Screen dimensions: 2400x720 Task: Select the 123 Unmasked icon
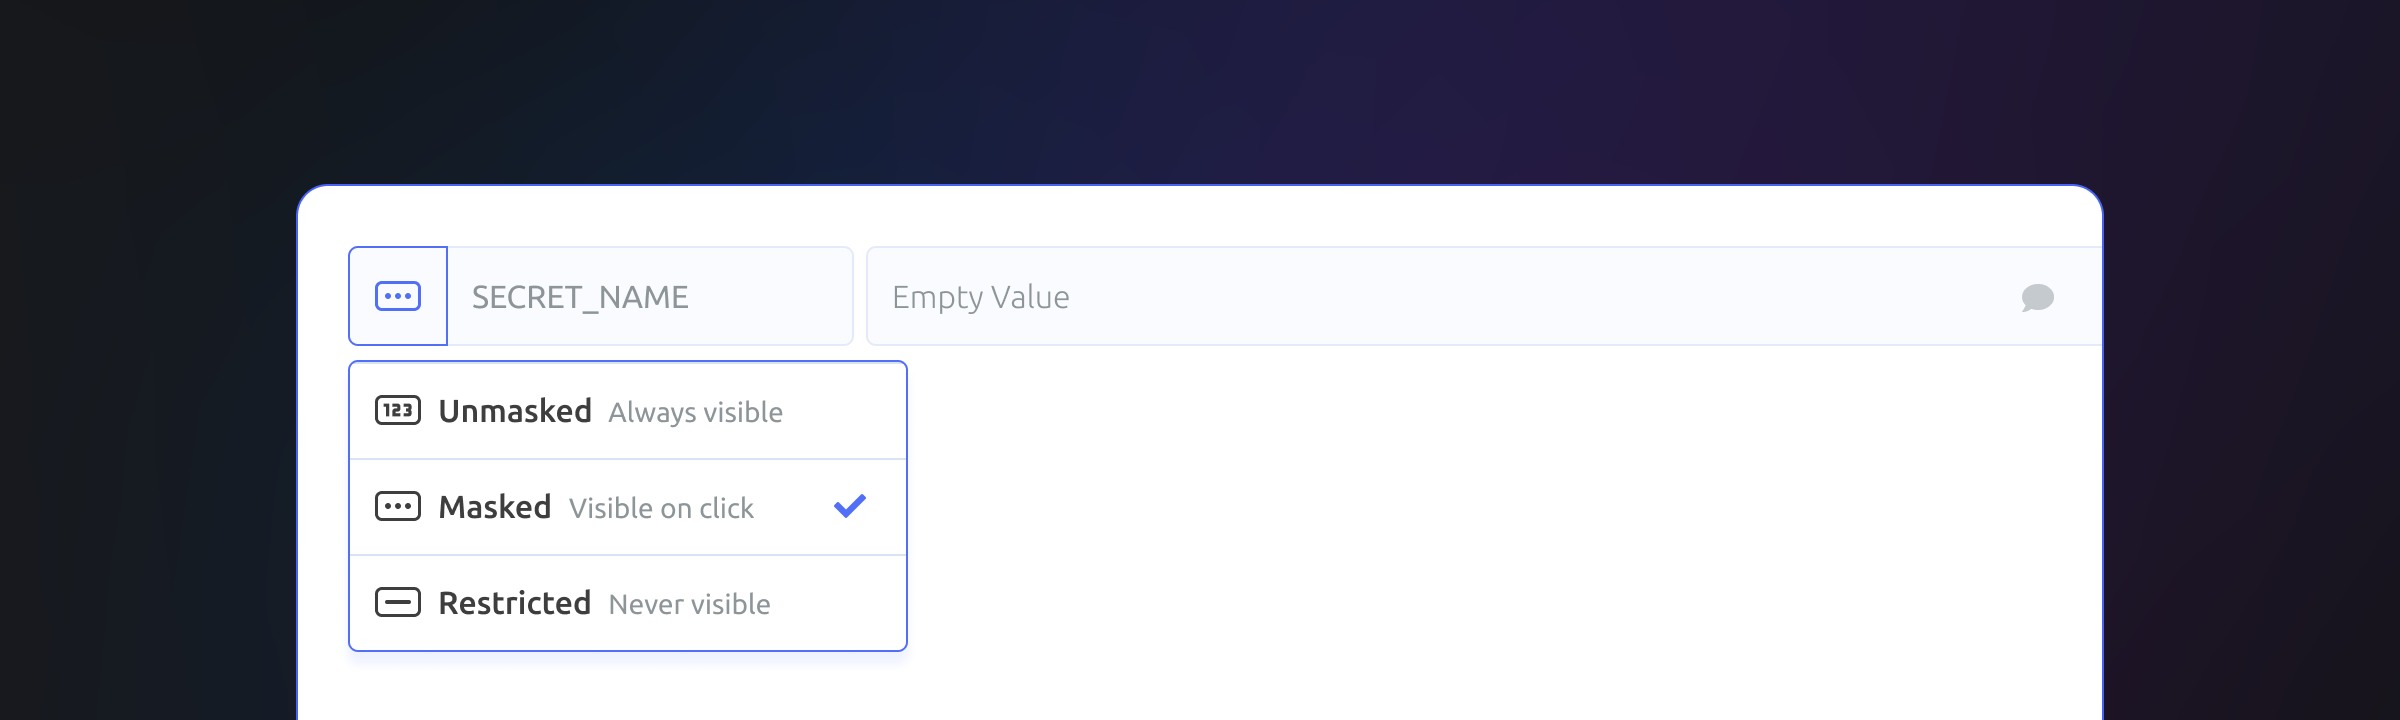[398, 410]
